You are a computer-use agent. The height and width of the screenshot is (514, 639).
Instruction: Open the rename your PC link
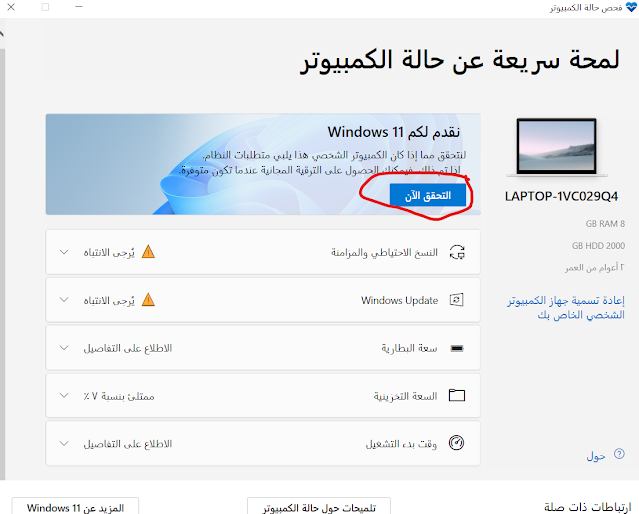566,308
